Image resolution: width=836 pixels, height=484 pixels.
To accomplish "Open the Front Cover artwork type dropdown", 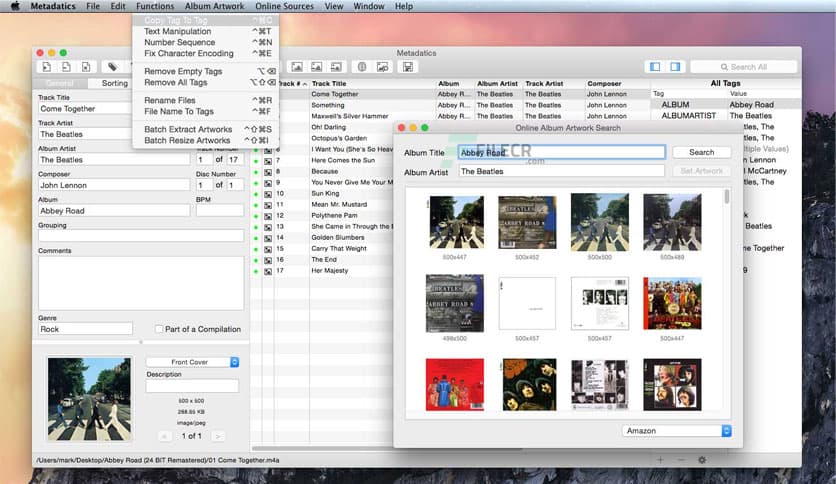I will 192,362.
